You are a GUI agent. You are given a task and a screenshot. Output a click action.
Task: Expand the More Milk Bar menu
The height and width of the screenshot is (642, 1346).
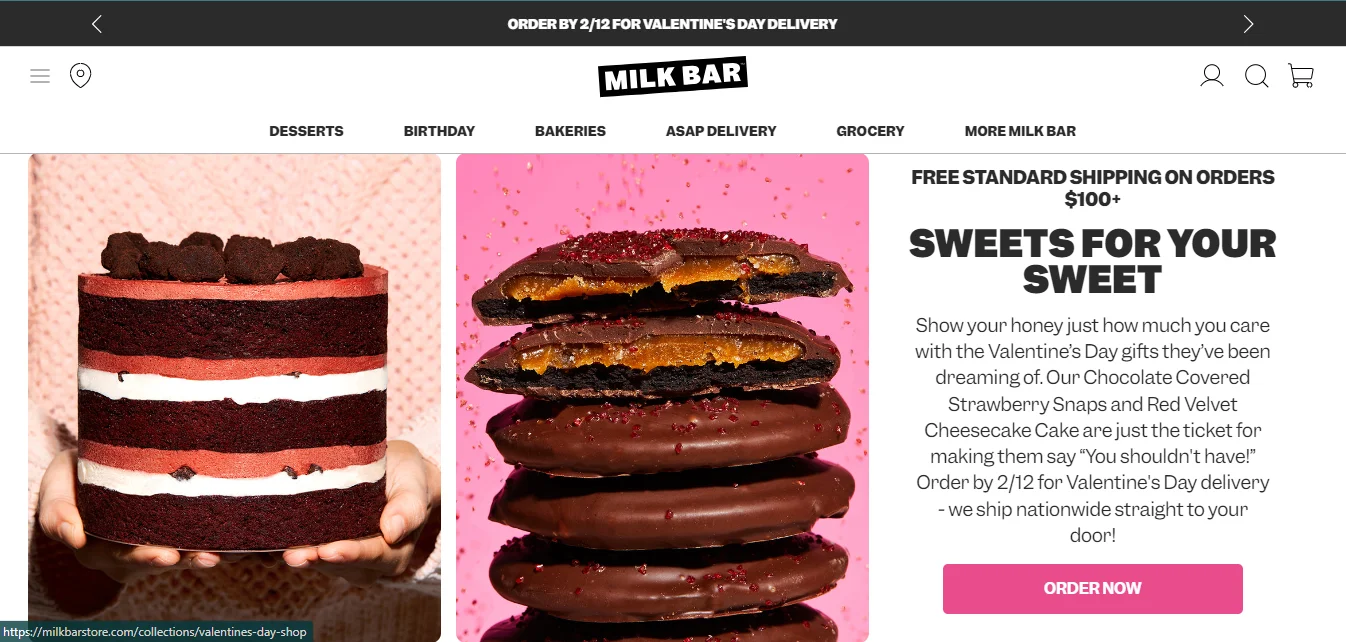click(1020, 131)
